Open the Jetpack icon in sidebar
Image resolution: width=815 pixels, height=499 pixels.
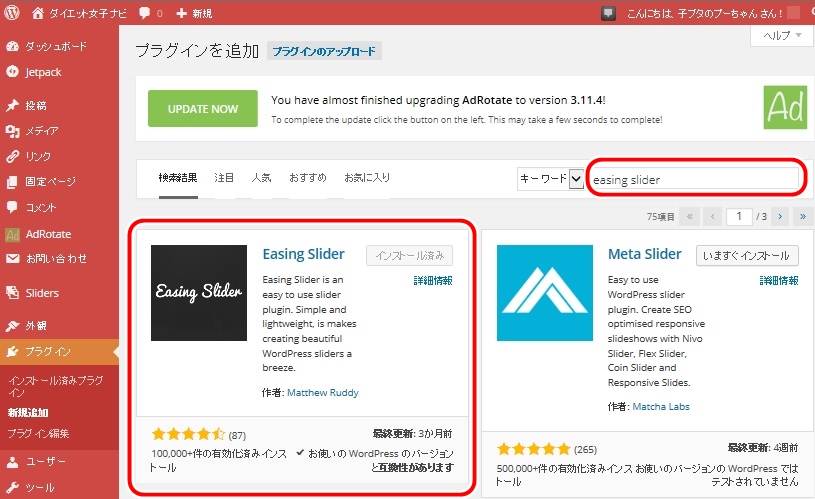(x=12, y=72)
